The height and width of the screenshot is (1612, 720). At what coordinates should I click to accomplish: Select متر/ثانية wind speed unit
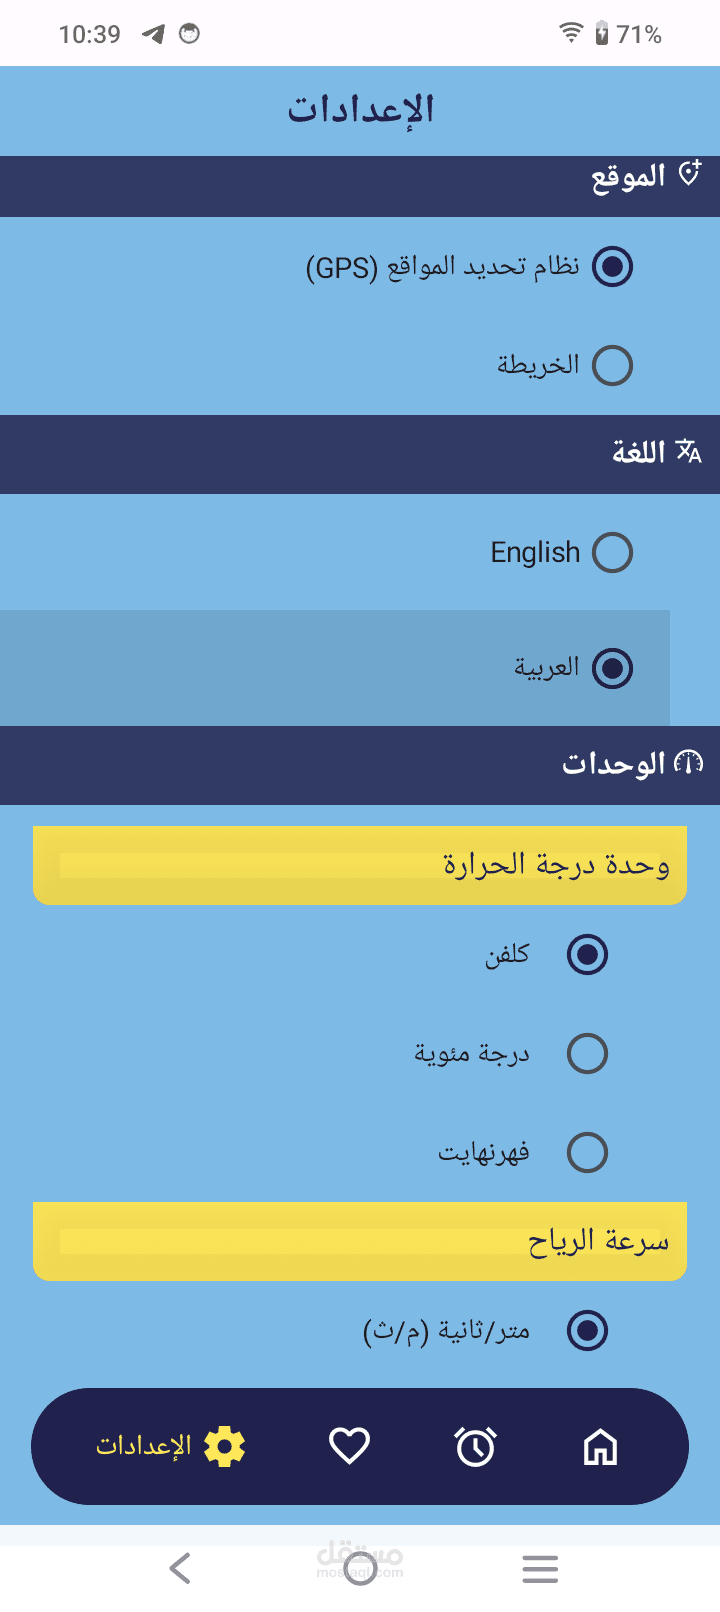click(x=587, y=1330)
